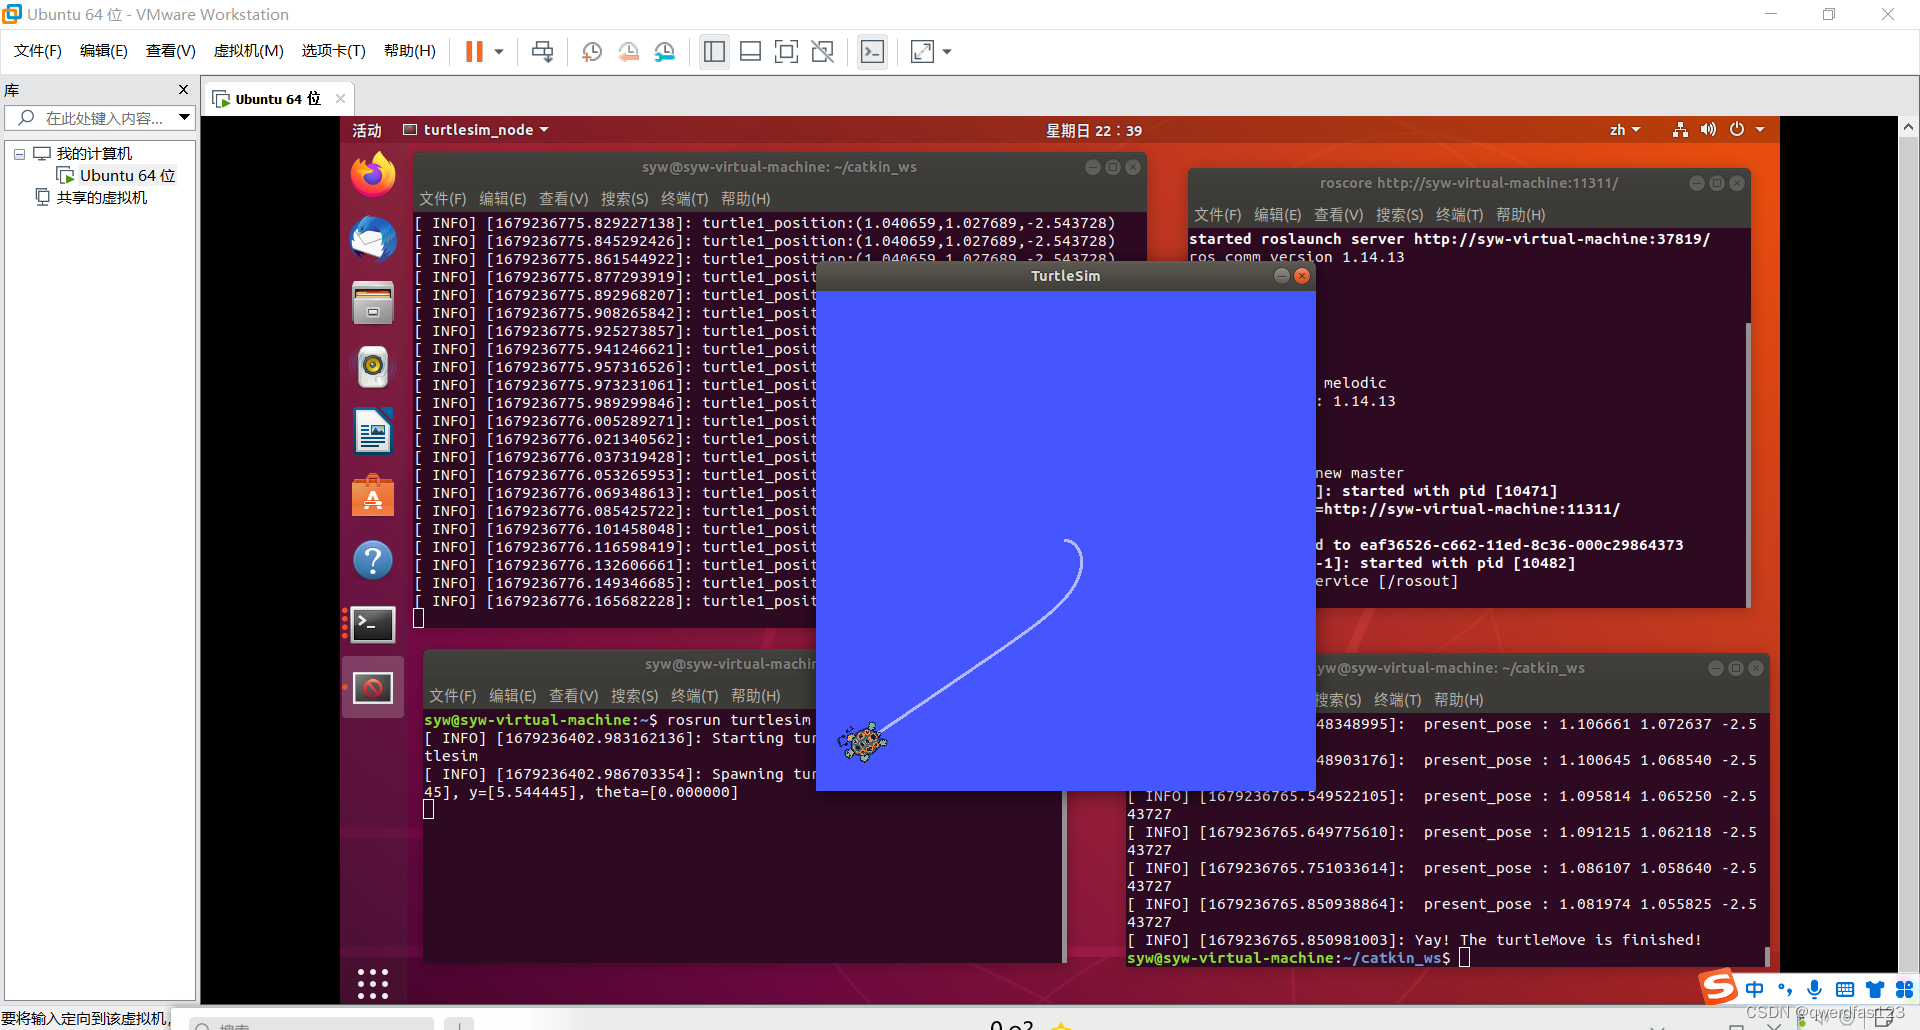Click the VMware pause (suspend) button
The image size is (1920, 1030).
[474, 52]
